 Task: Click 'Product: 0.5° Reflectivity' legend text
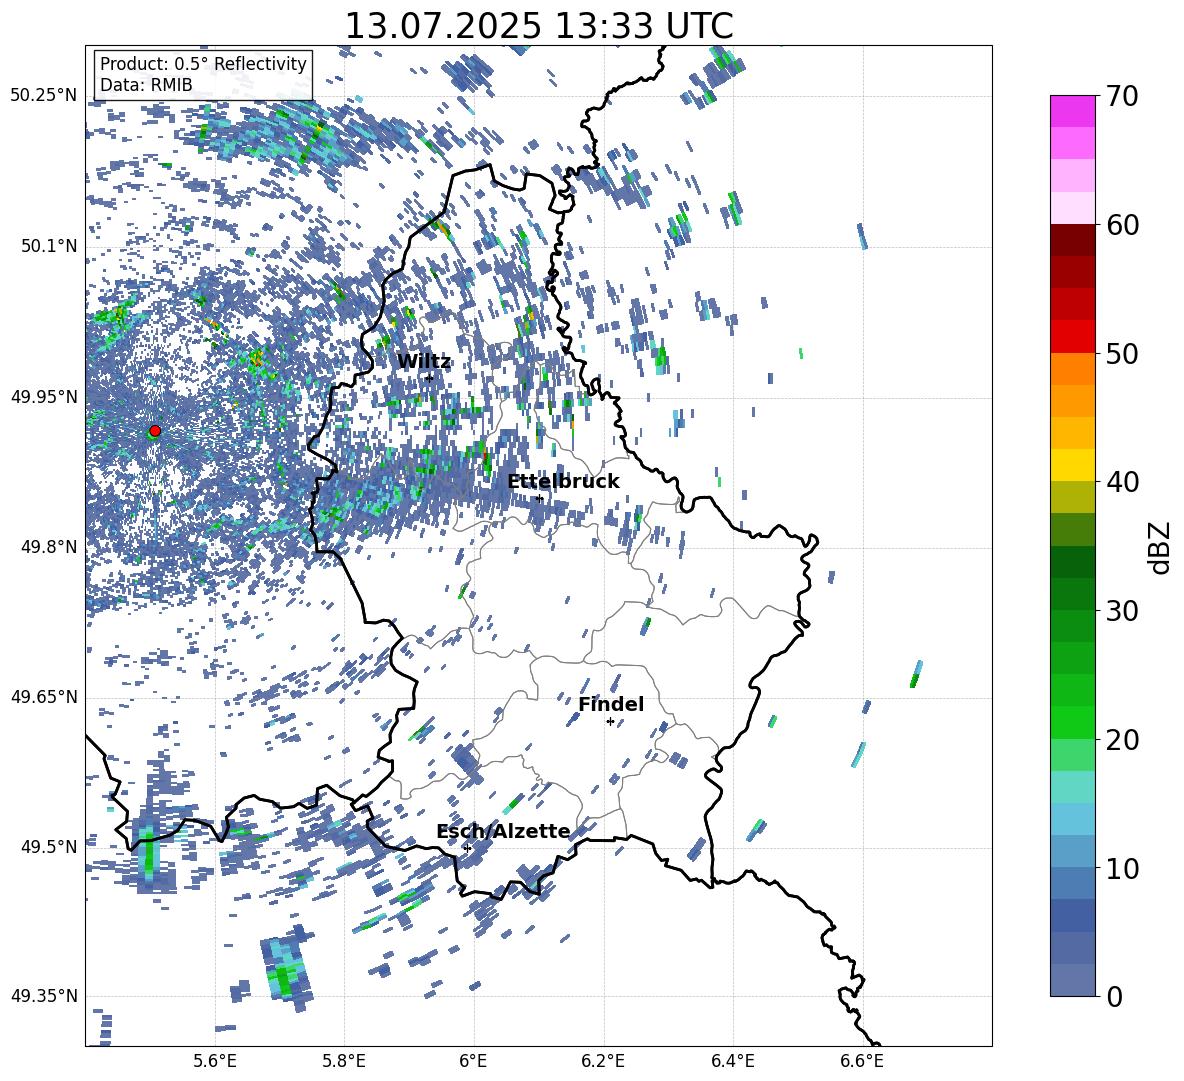click(x=203, y=64)
